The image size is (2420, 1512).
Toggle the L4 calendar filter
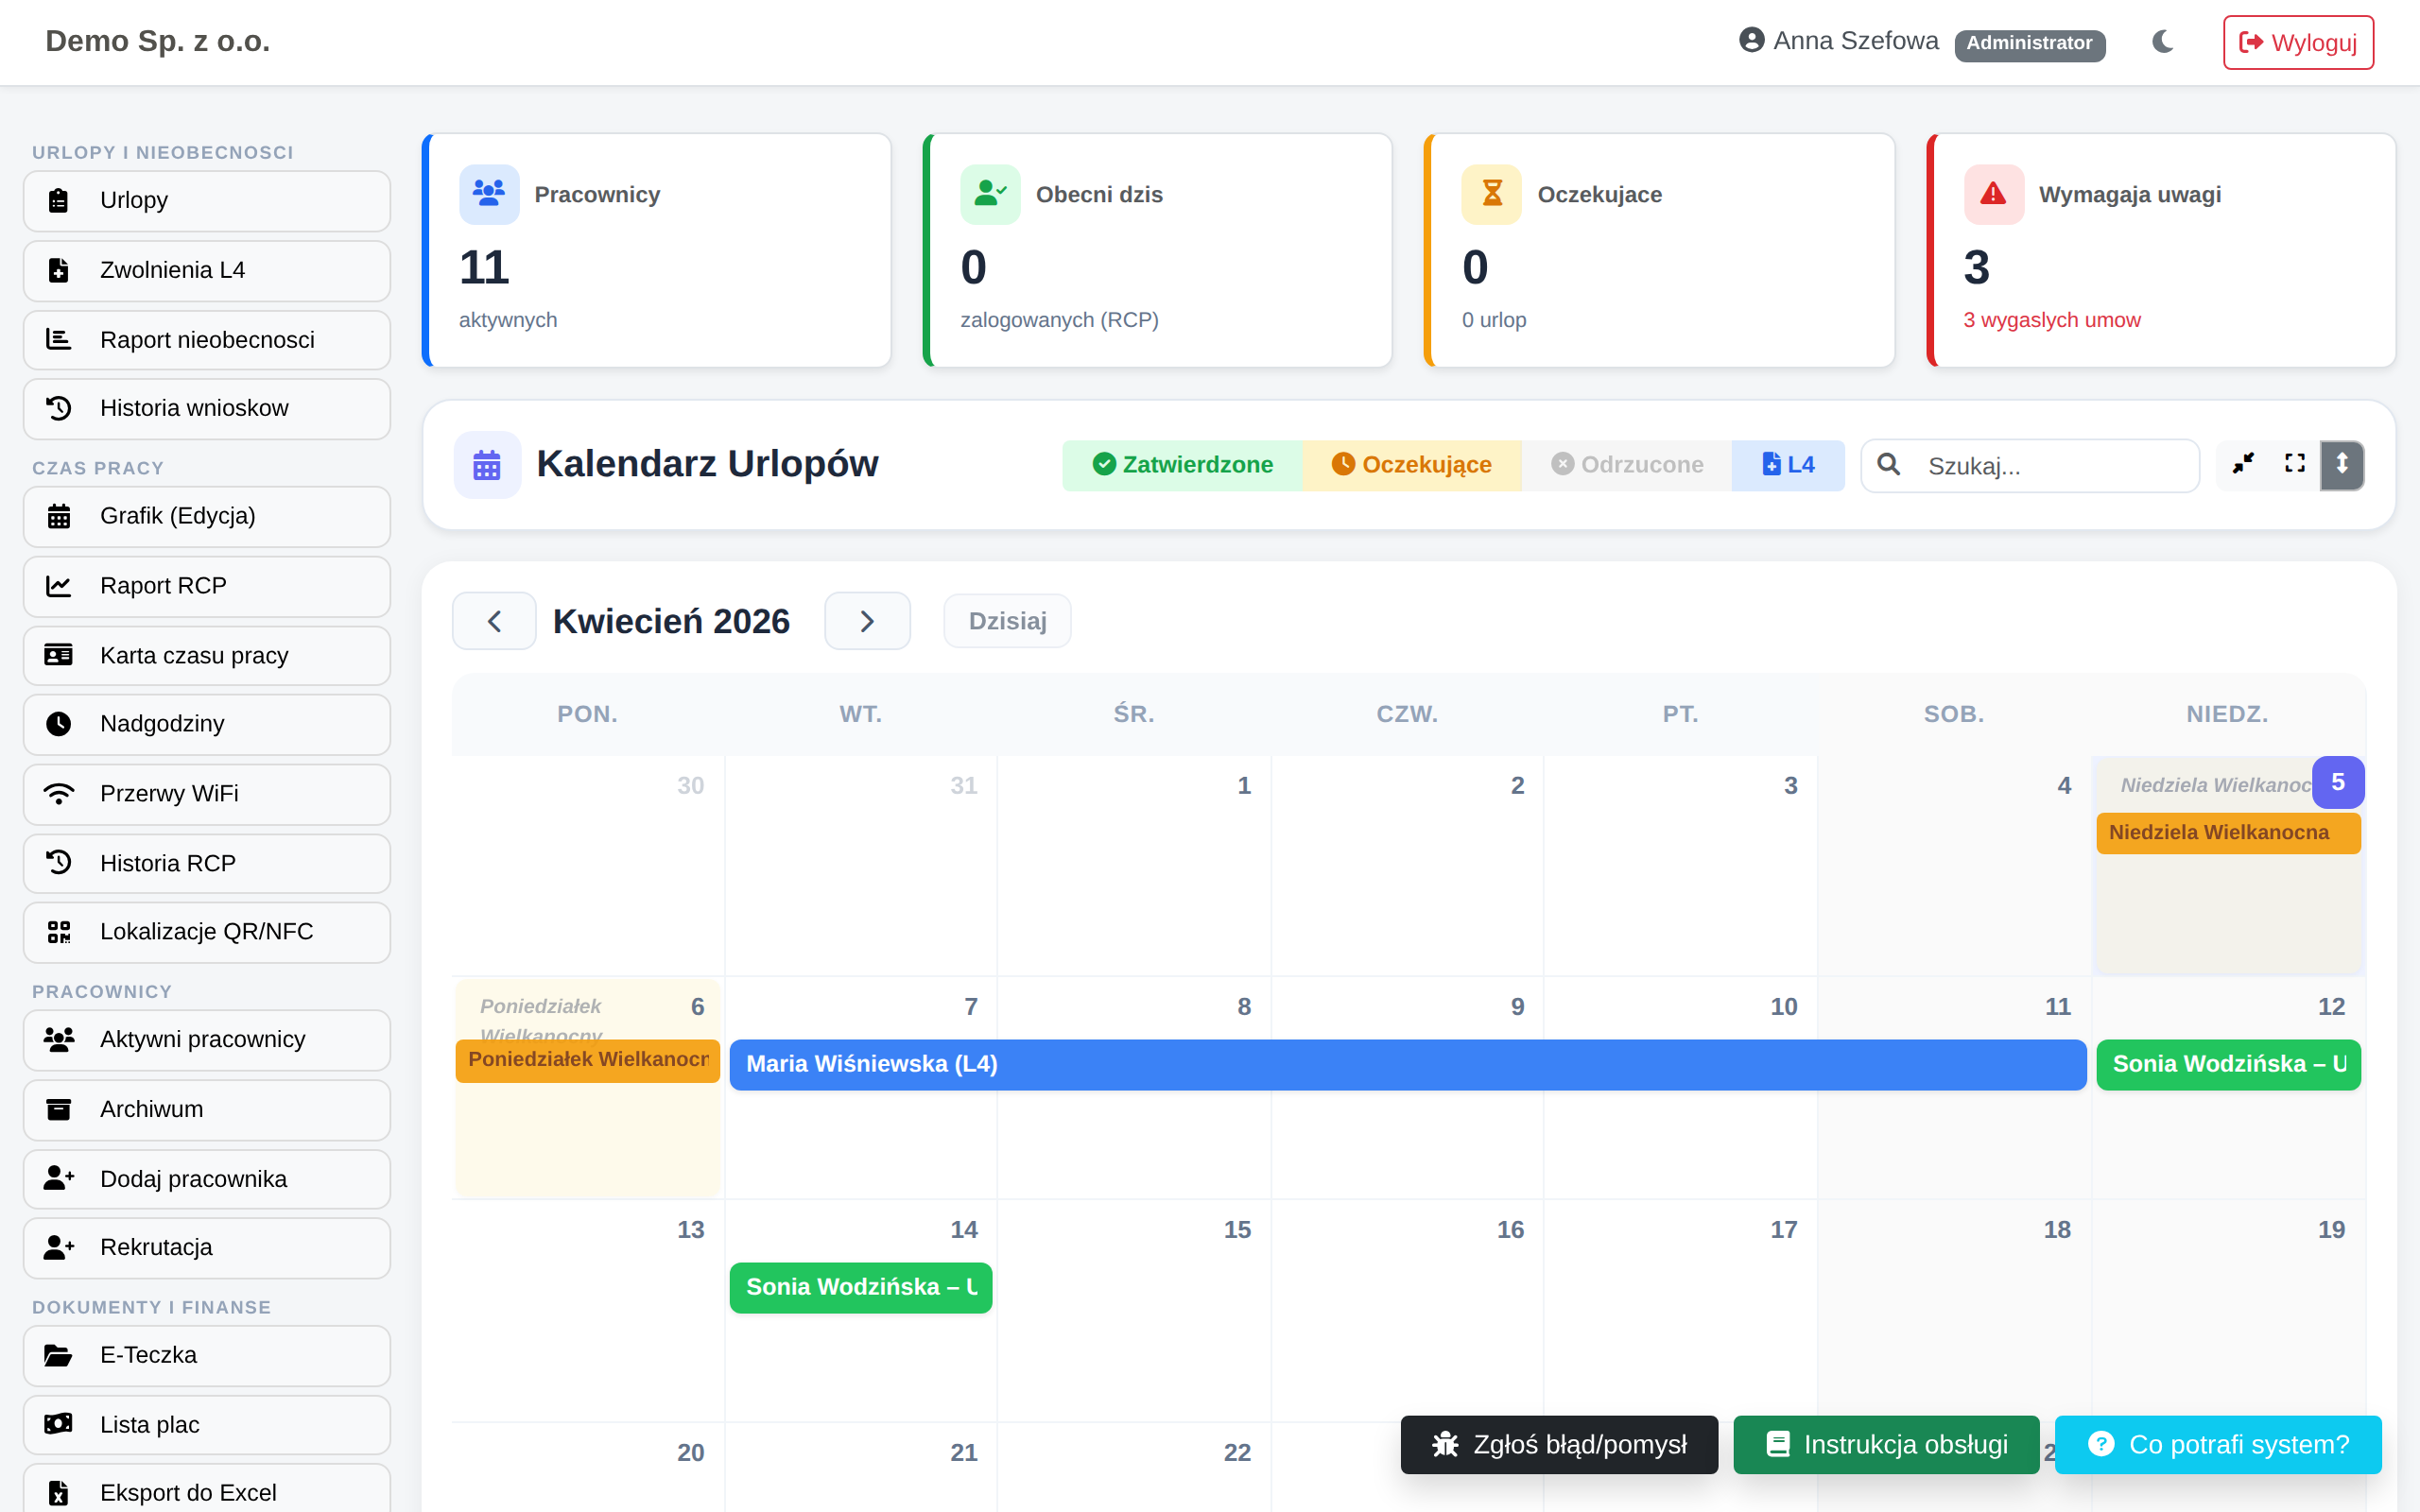click(x=1787, y=464)
